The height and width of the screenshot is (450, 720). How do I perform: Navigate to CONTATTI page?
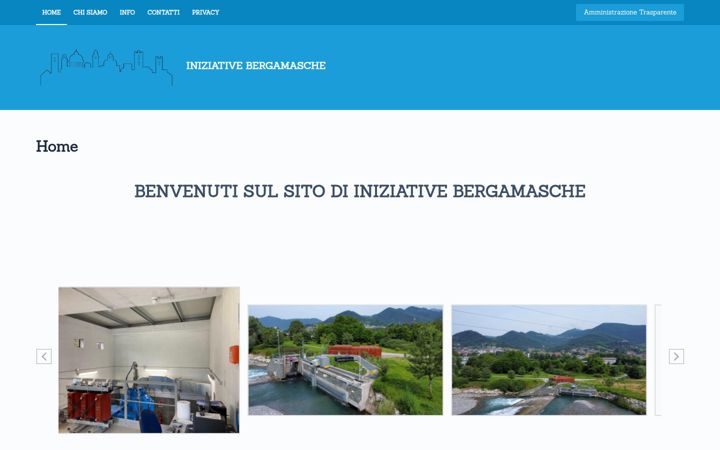[163, 12]
